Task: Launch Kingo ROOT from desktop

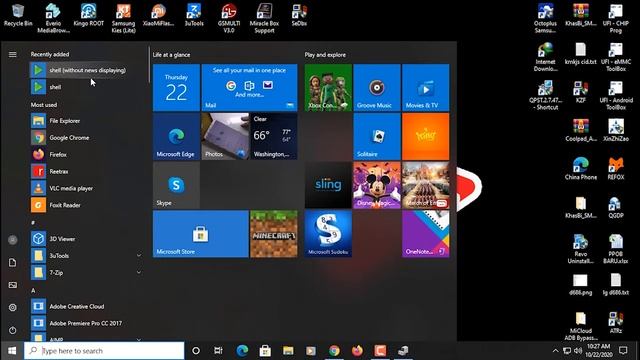Action: pyautogui.click(x=89, y=15)
